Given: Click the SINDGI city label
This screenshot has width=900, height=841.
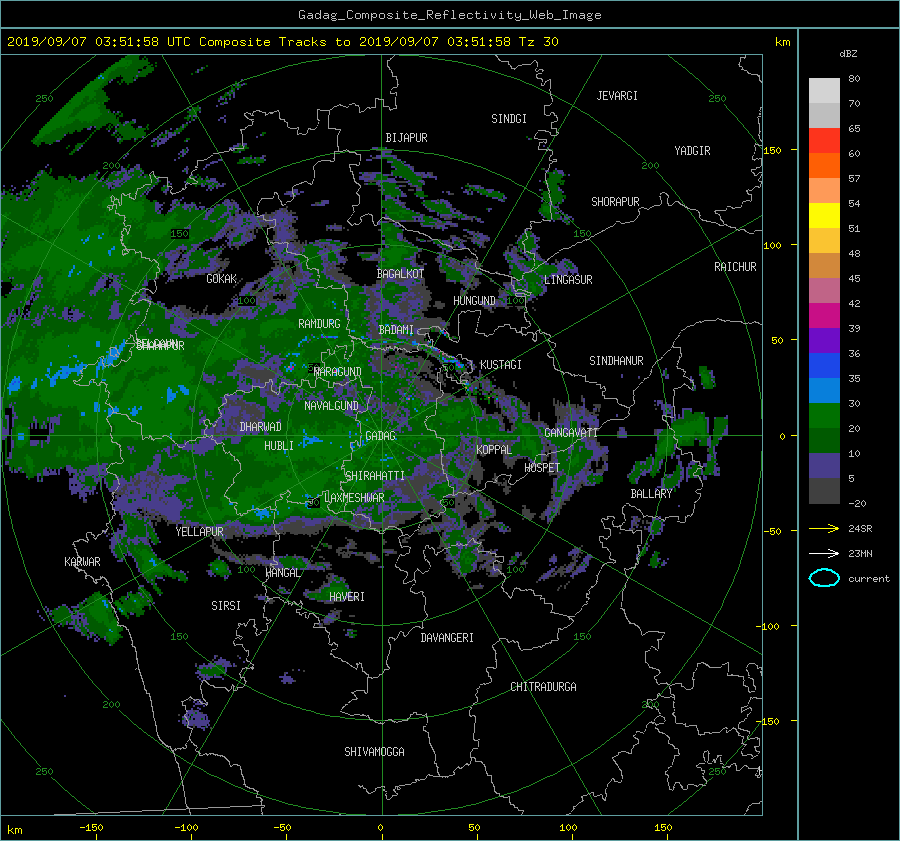Looking at the screenshot, I should pos(509,119).
